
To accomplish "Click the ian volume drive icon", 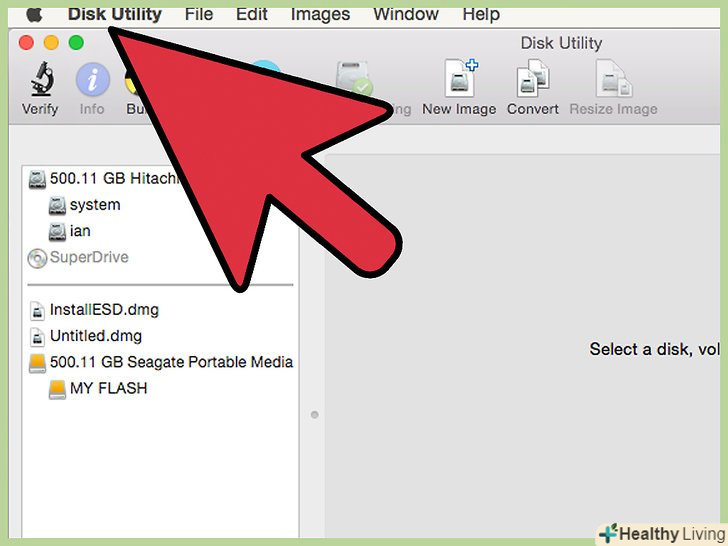I will coord(57,232).
